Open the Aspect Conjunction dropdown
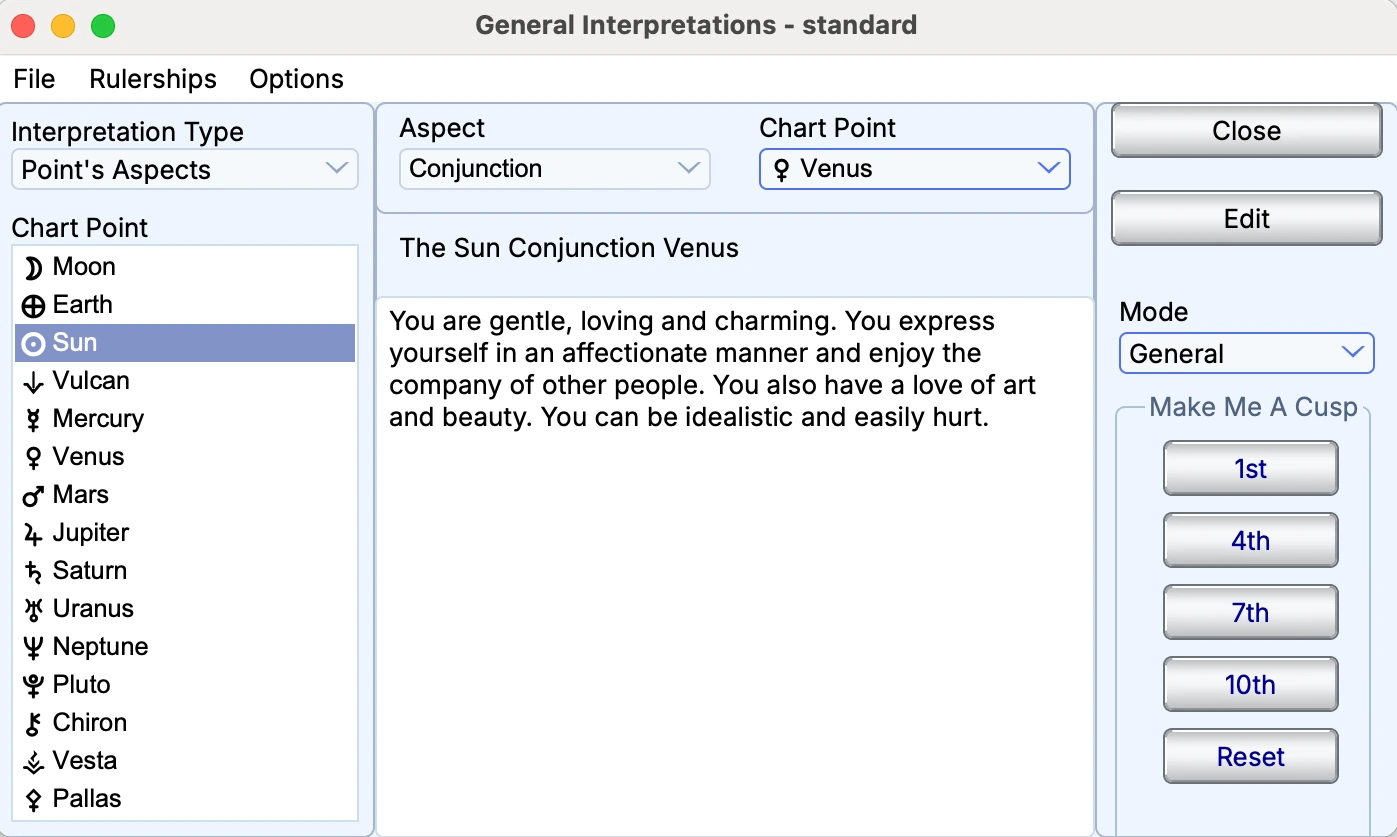Screen dimensions: 1397x837 555,168
